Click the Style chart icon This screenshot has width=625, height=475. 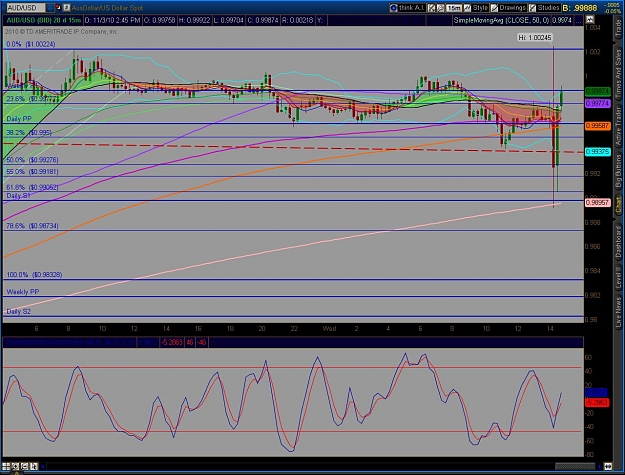pos(467,8)
